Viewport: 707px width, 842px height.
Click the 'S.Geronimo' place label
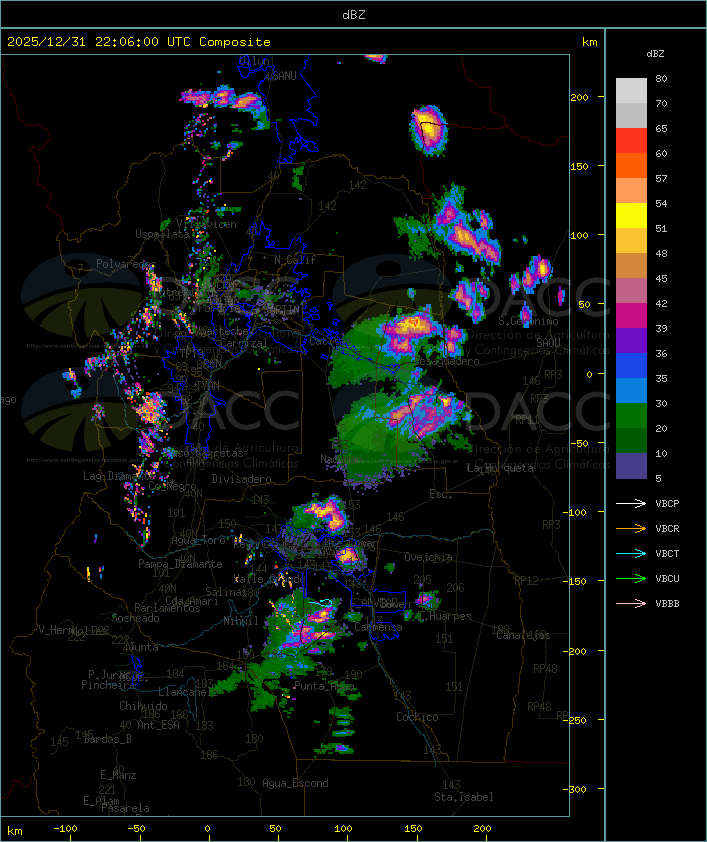tap(528, 321)
